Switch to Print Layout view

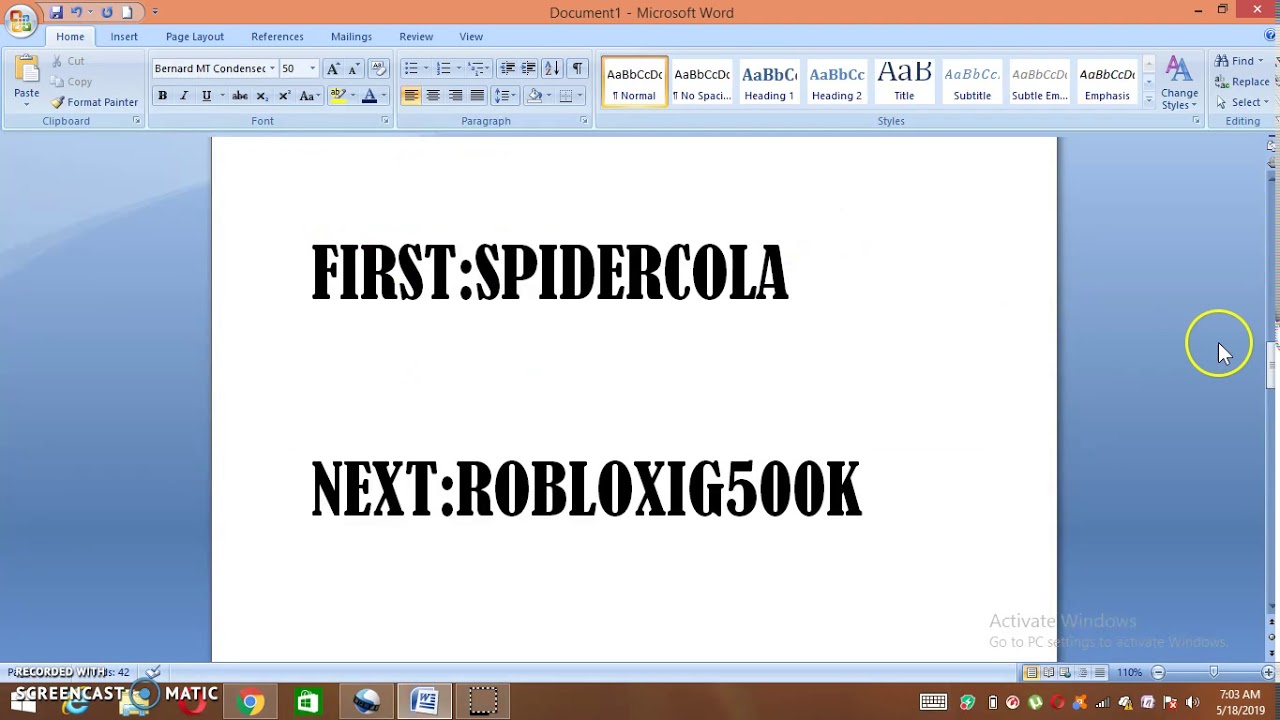point(1031,672)
